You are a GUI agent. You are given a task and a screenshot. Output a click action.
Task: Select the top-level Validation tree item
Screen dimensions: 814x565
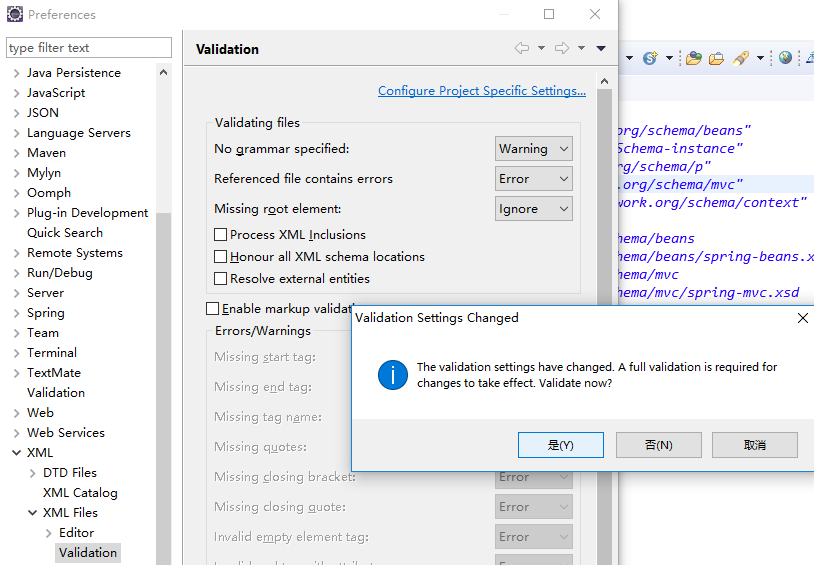point(56,393)
